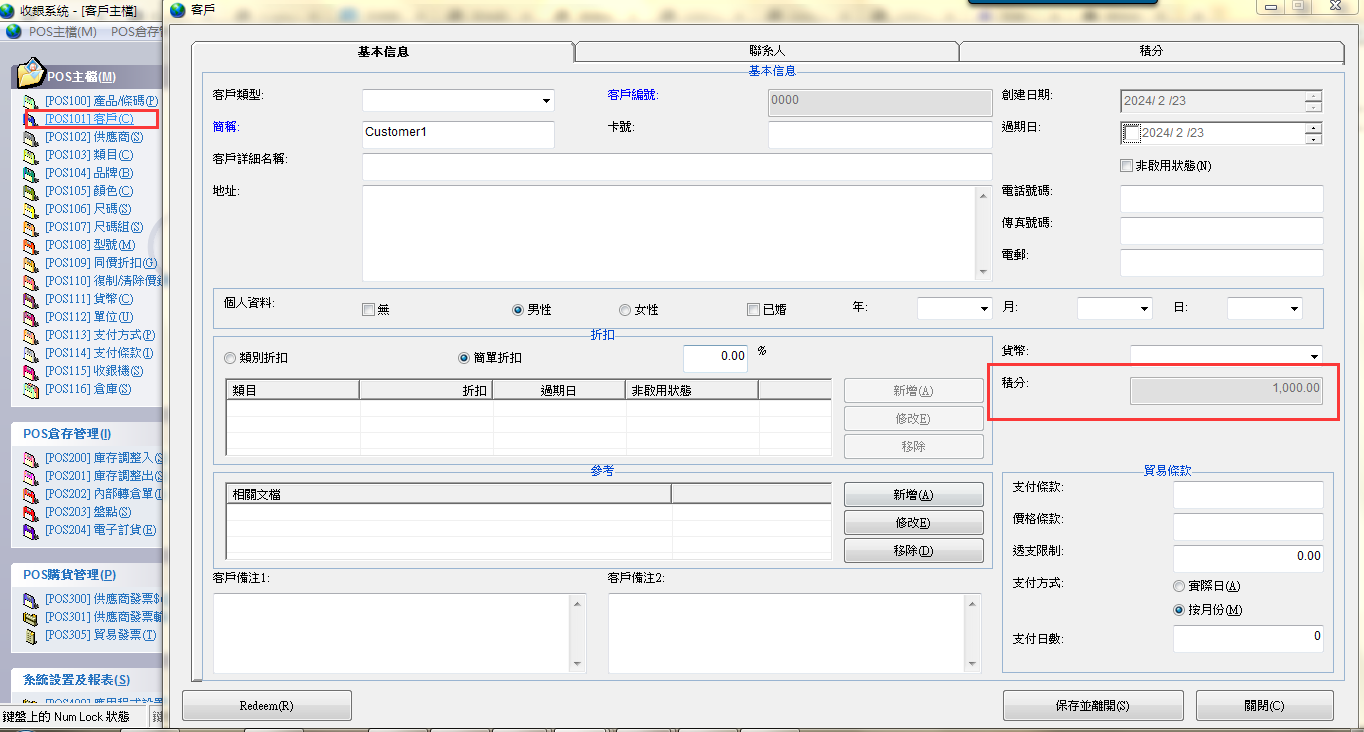Image resolution: width=1364 pixels, height=732 pixels.
Task: Select the 類別折扣 radio option
Action: coord(231,357)
